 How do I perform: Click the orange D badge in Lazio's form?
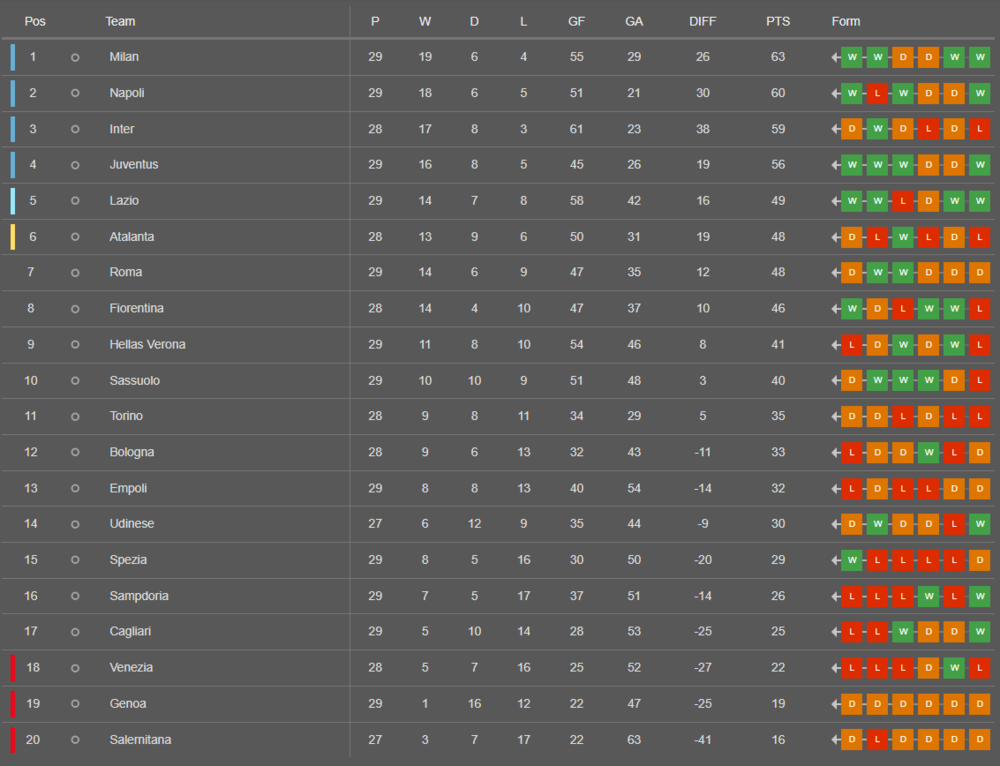click(928, 201)
